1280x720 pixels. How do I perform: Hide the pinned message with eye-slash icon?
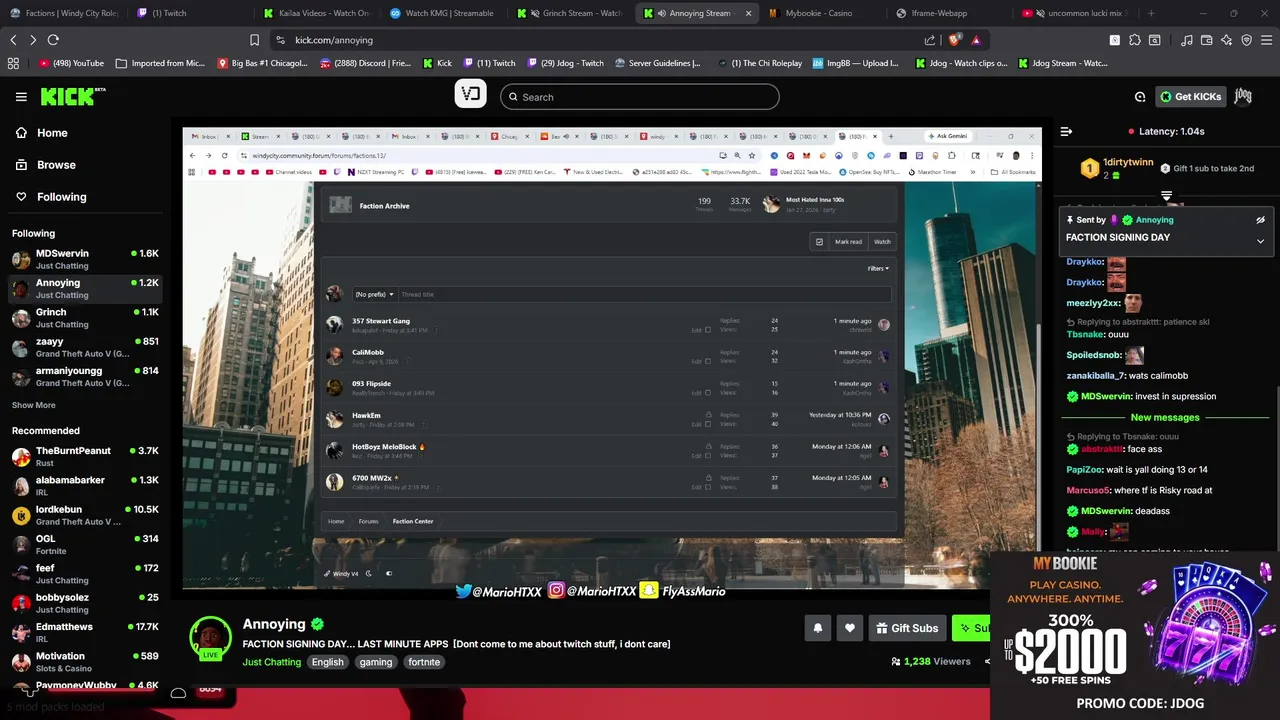pos(1260,220)
